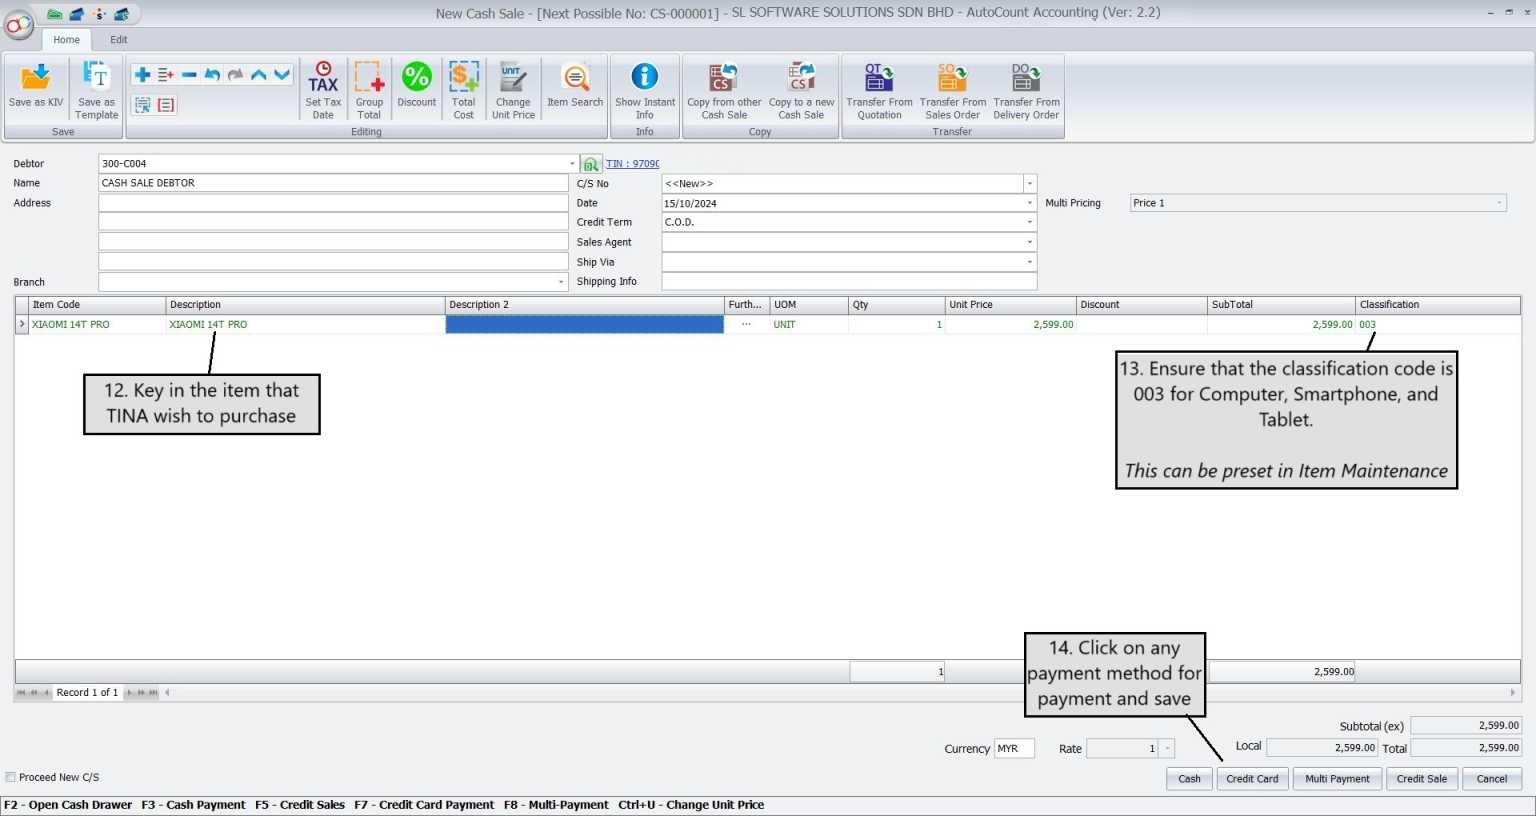Open Item Search
This screenshot has width=1536, height=816.
575,85
